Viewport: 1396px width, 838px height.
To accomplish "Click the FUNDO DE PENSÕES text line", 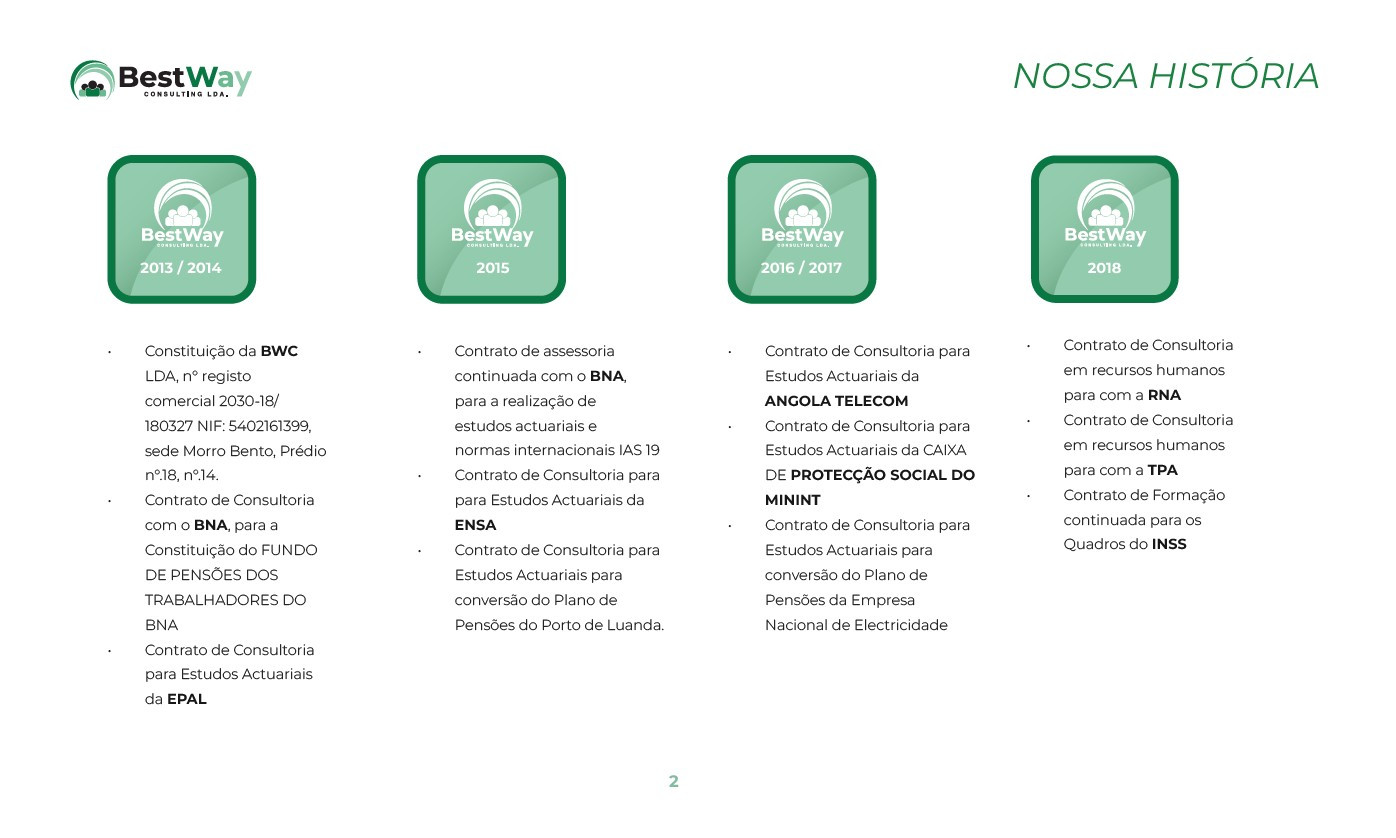I will (230, 550).
